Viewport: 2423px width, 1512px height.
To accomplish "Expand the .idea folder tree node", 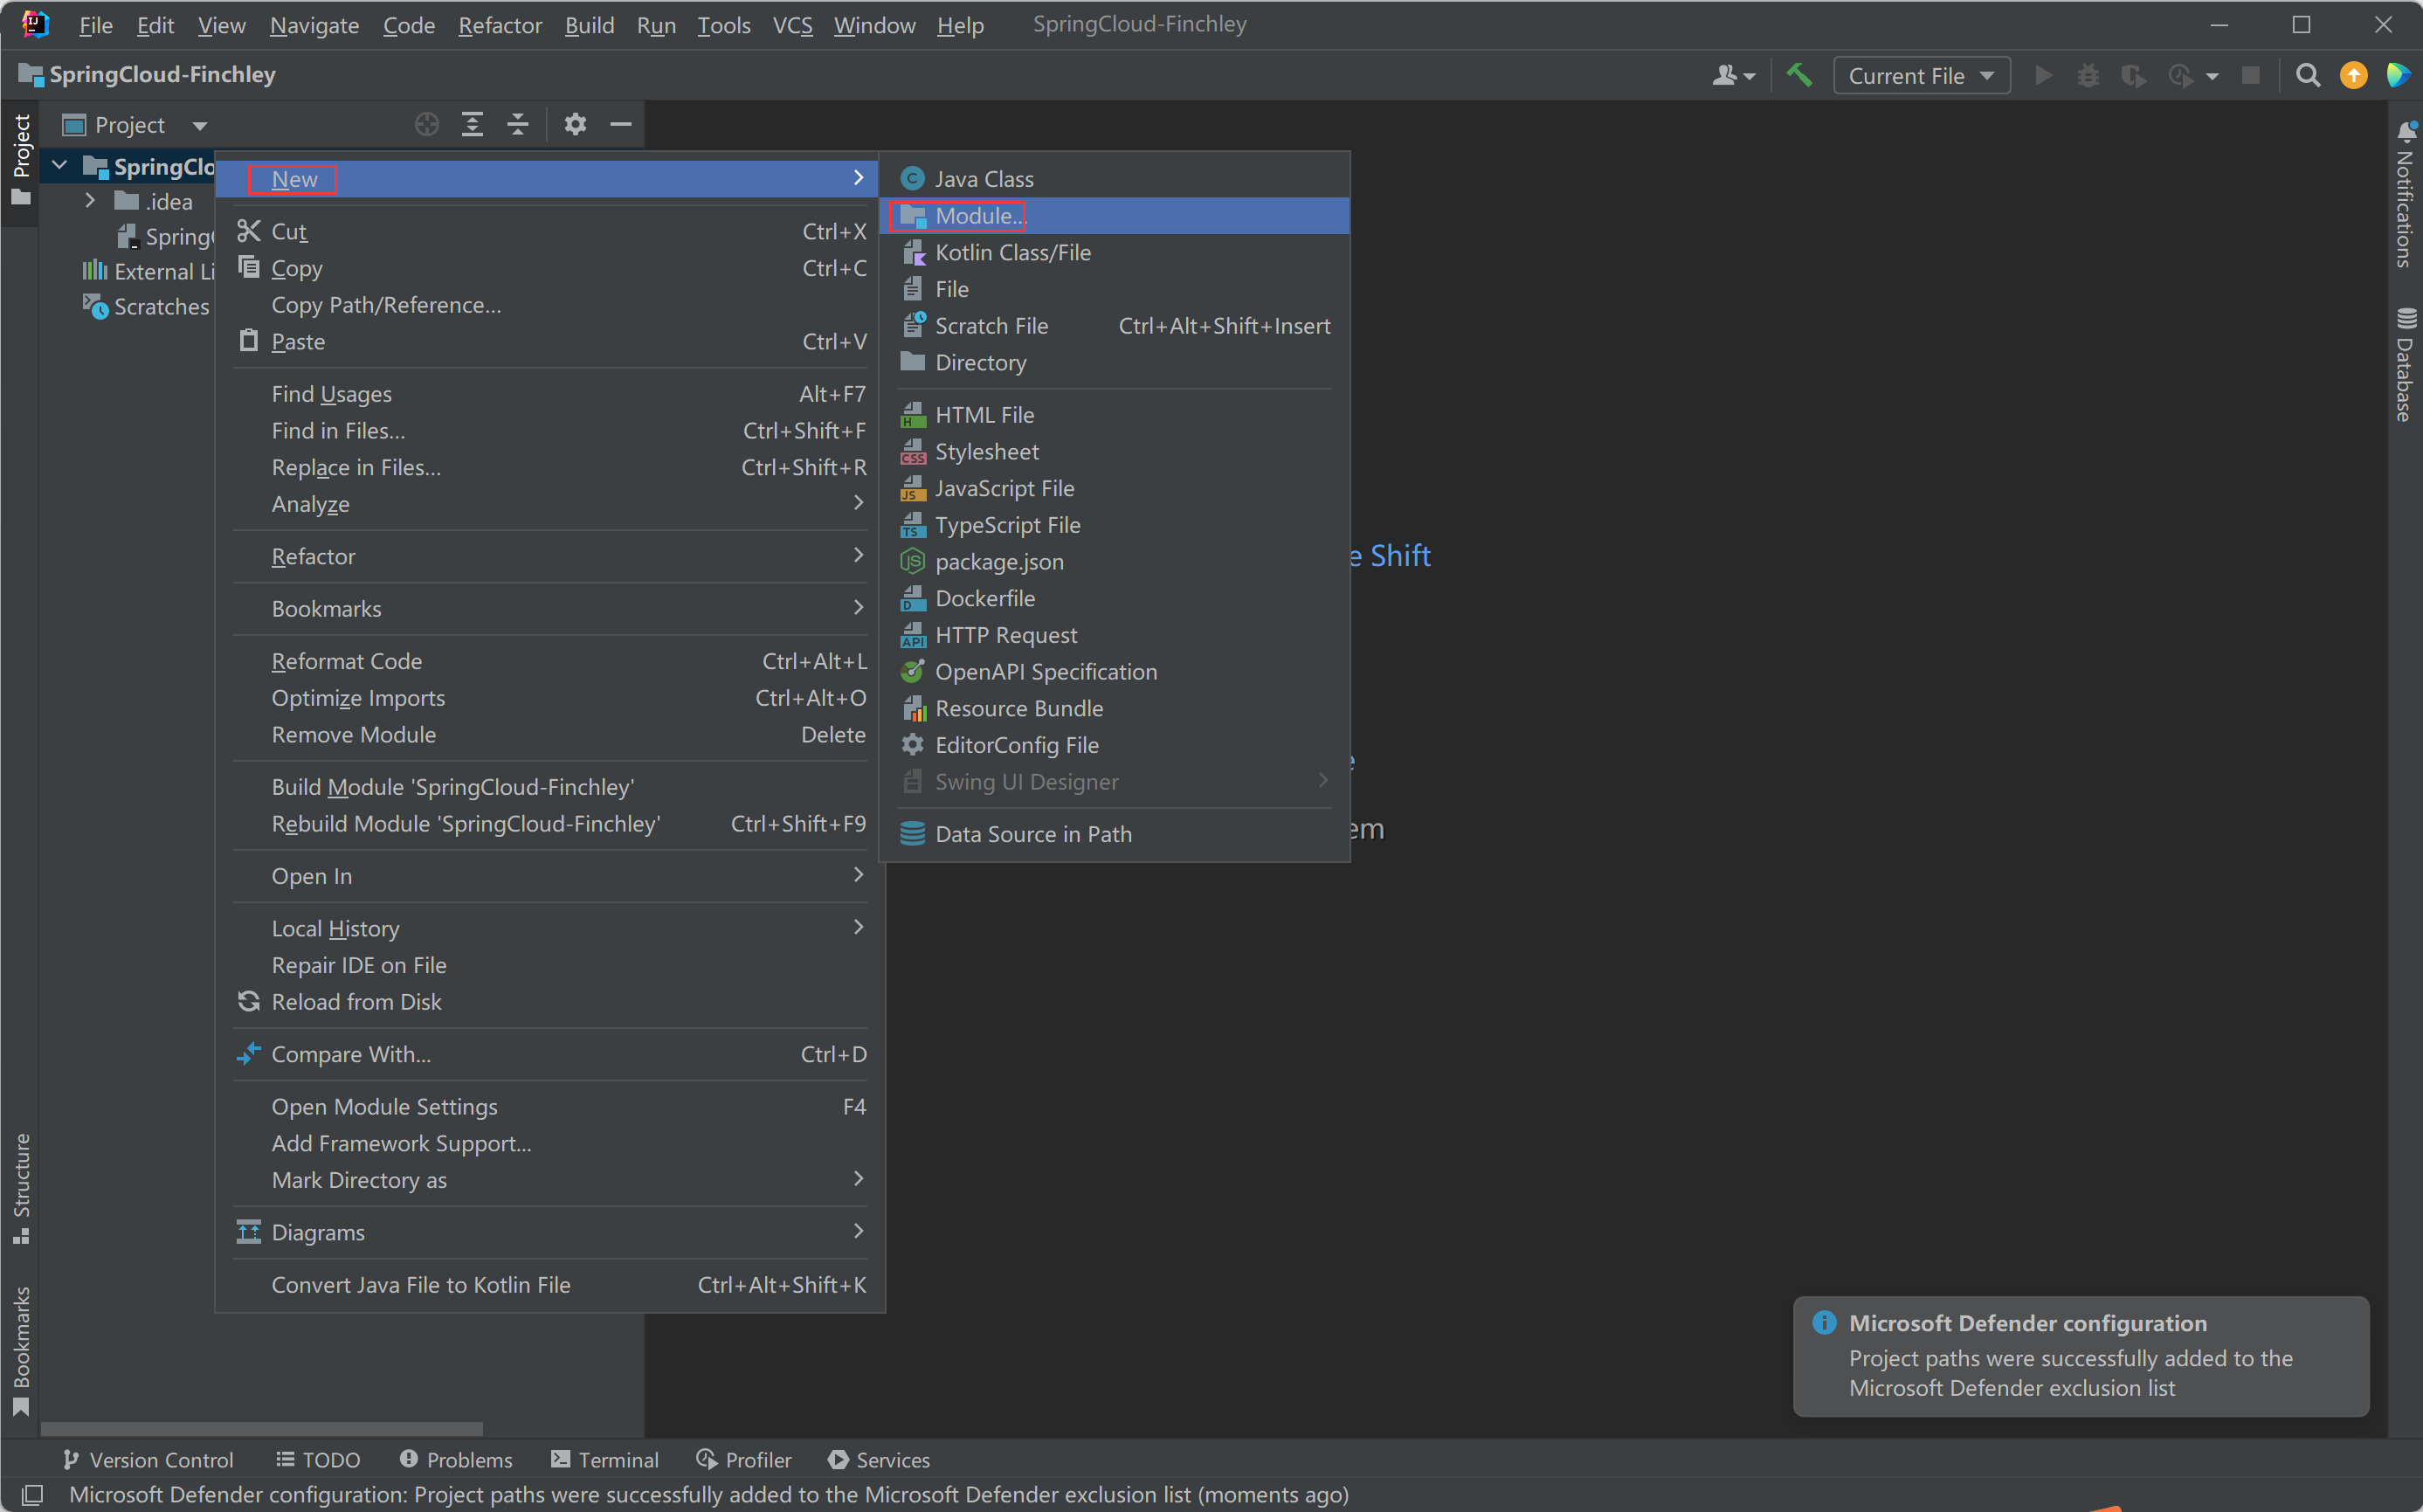I will tap(91, 201).
